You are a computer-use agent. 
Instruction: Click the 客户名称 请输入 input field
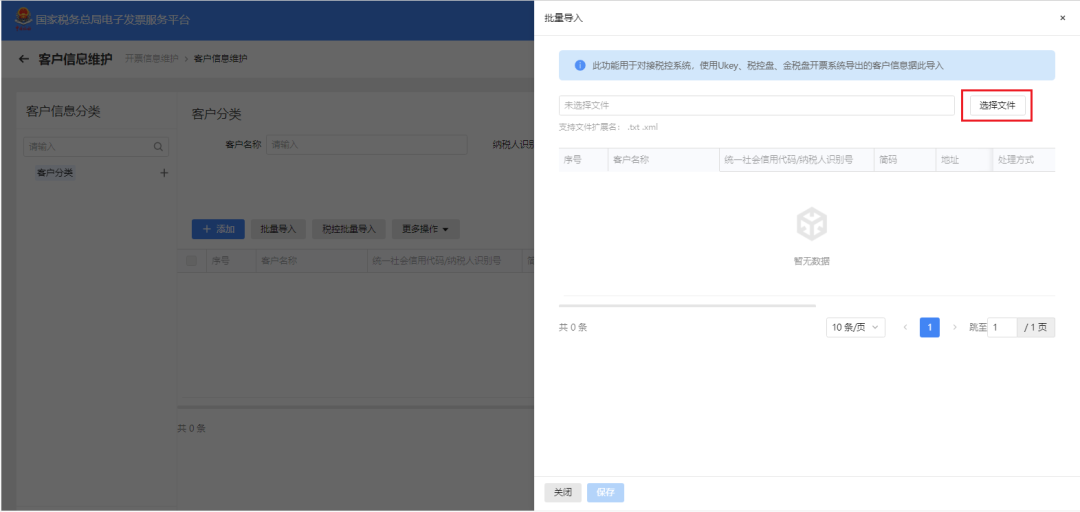coord(366,145)
